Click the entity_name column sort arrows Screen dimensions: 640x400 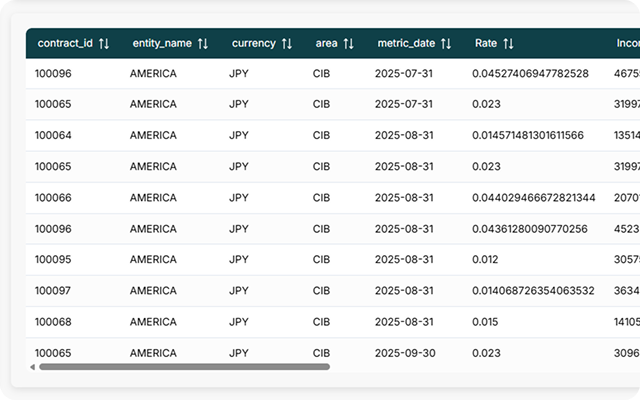pos(203,44)
